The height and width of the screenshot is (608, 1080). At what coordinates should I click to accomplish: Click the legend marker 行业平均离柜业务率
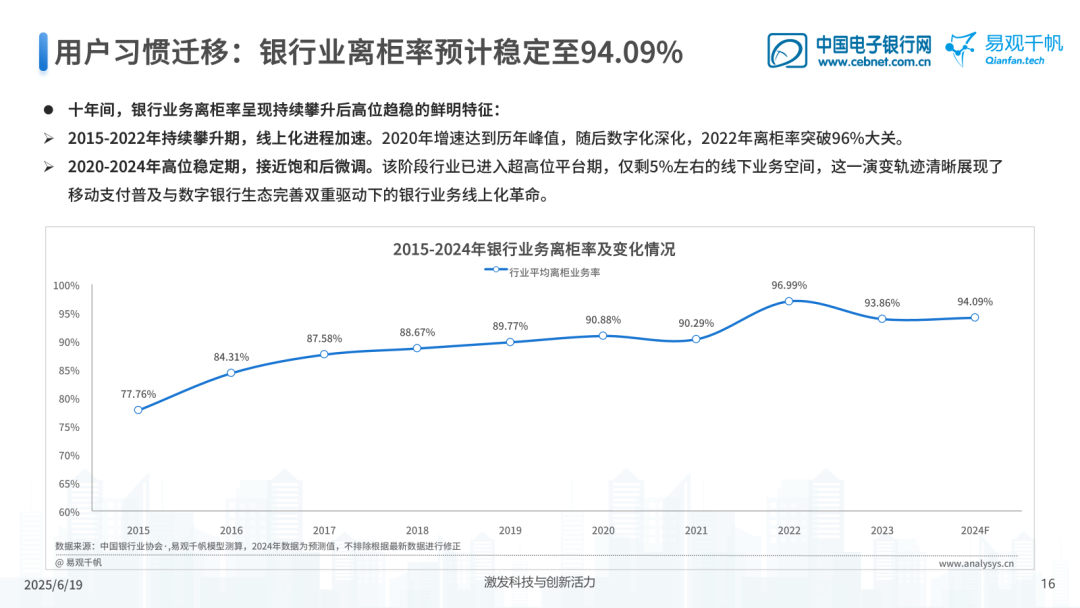pyautogui.click(x=496, y=270)
